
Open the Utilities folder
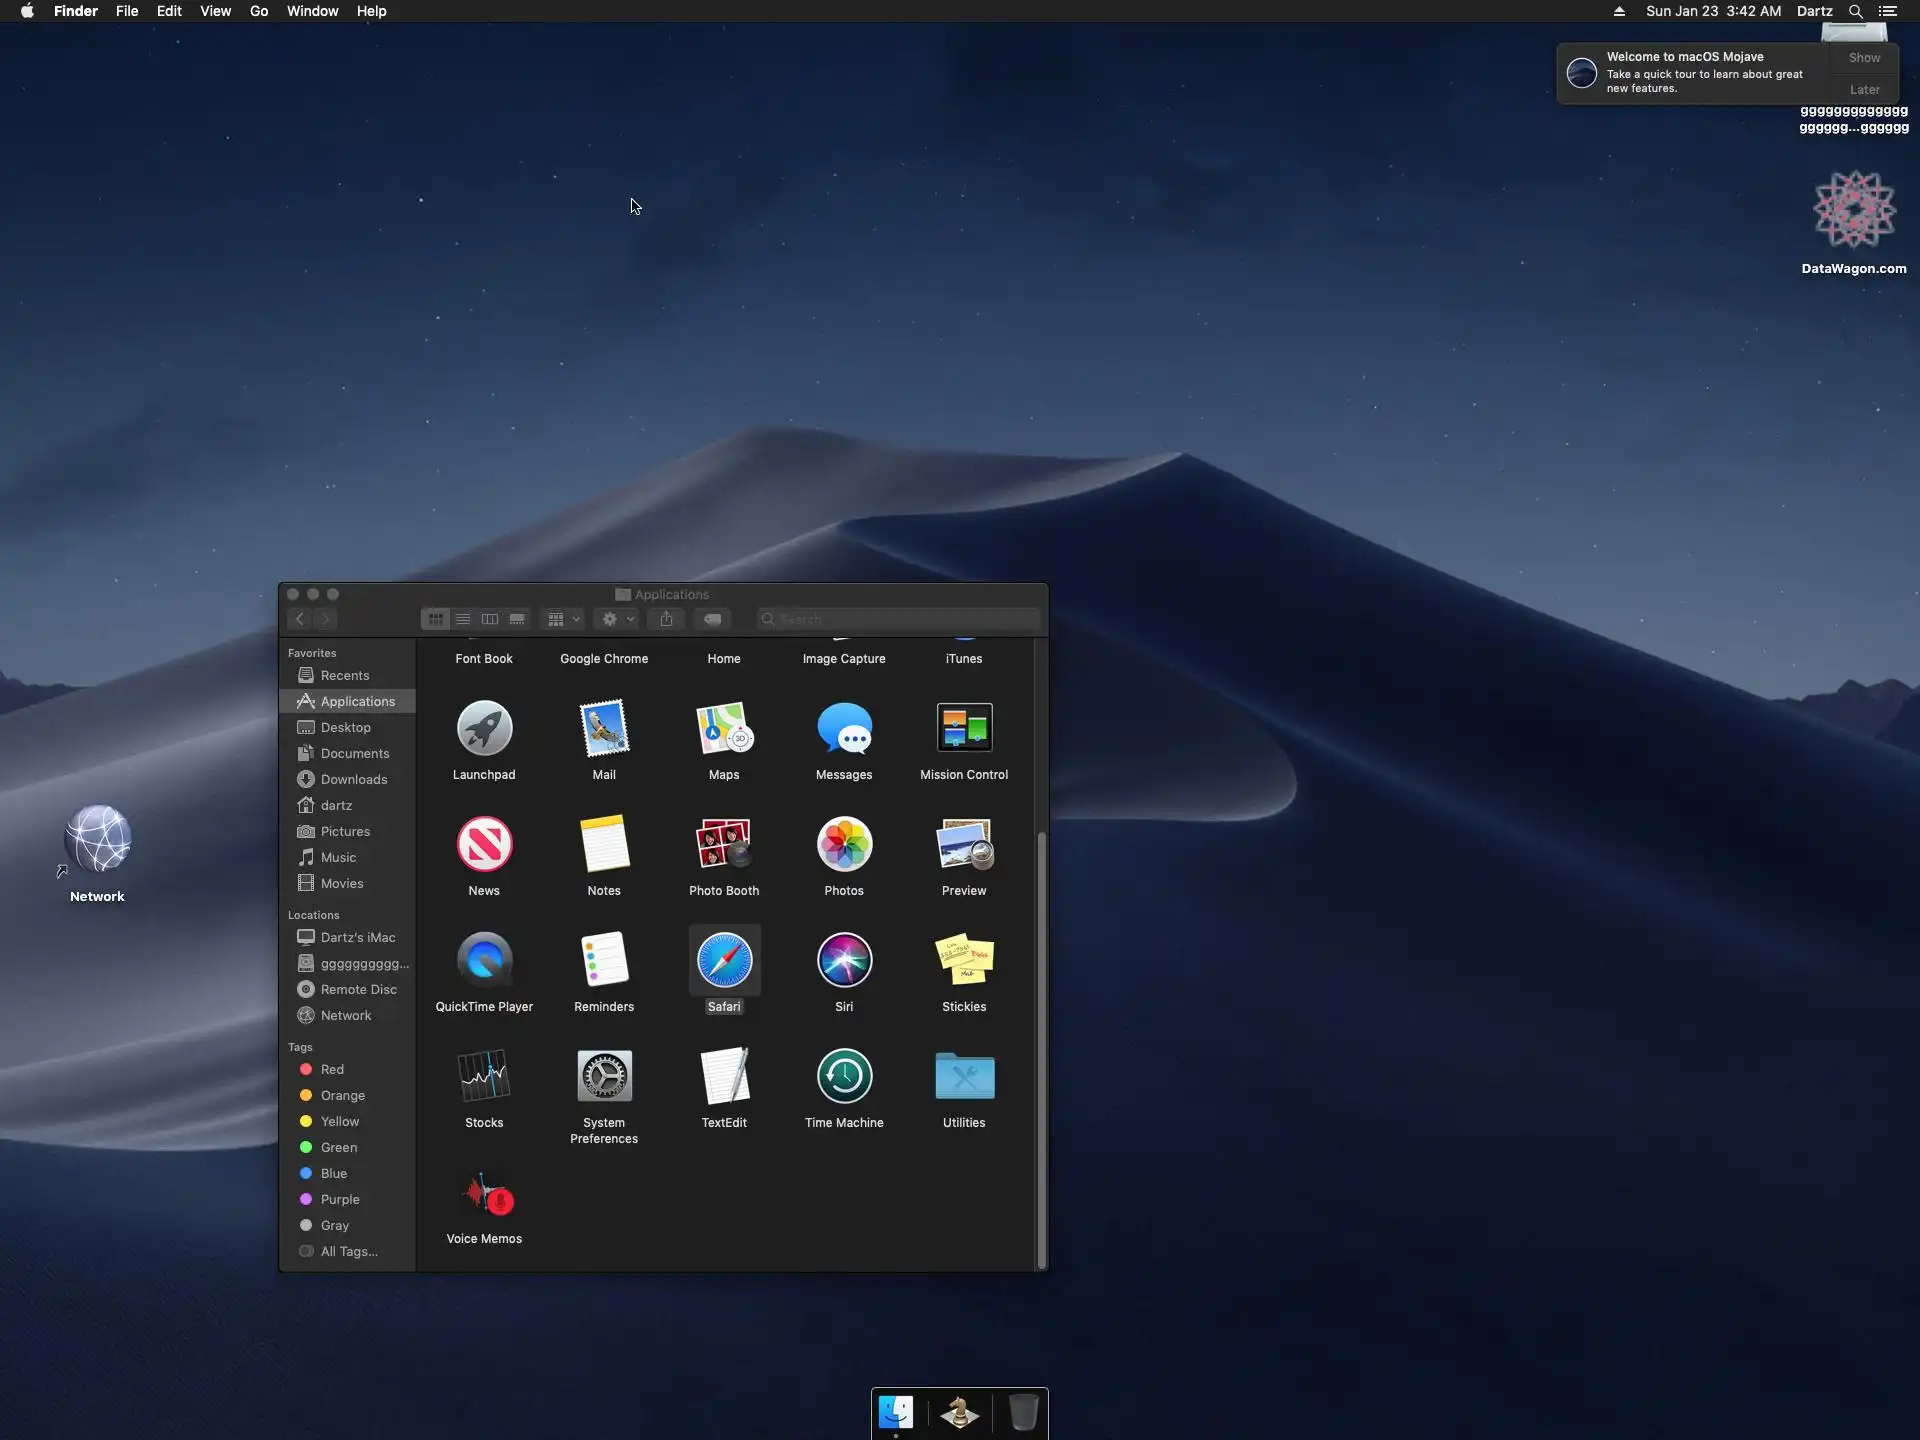pos(964,1077)
